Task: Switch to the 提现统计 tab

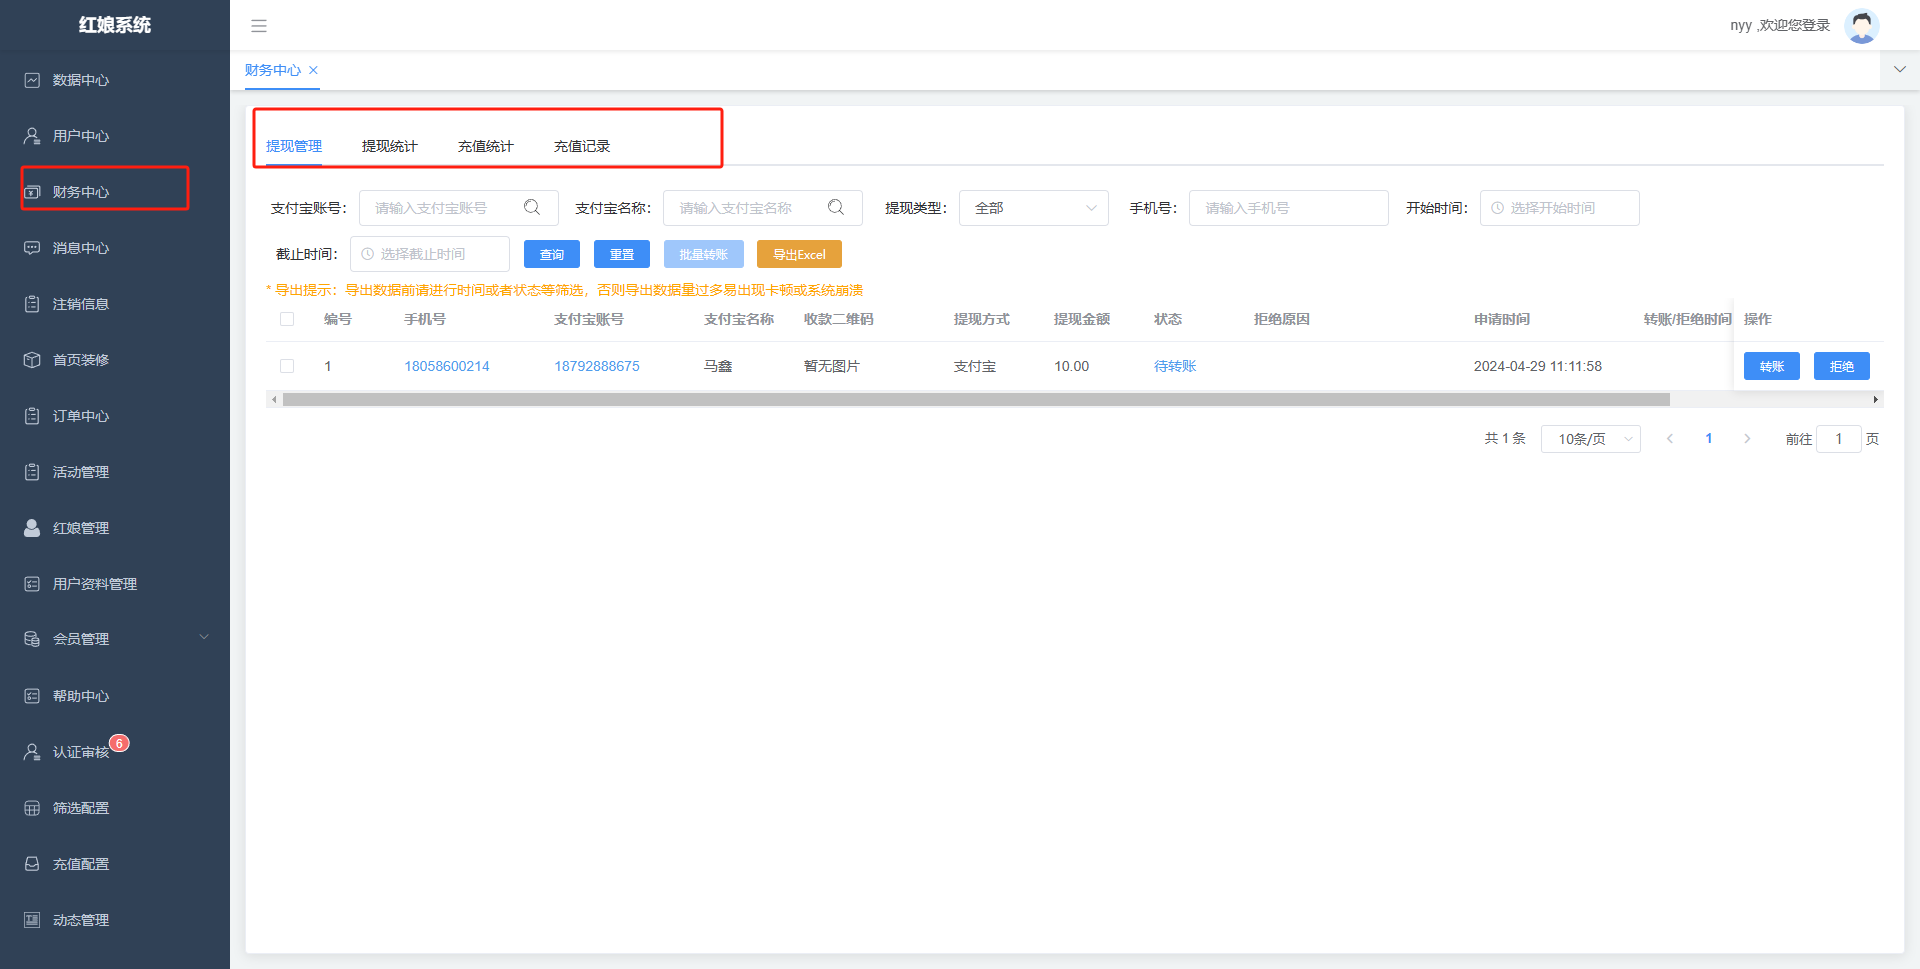Action: [x=389, y=146]
